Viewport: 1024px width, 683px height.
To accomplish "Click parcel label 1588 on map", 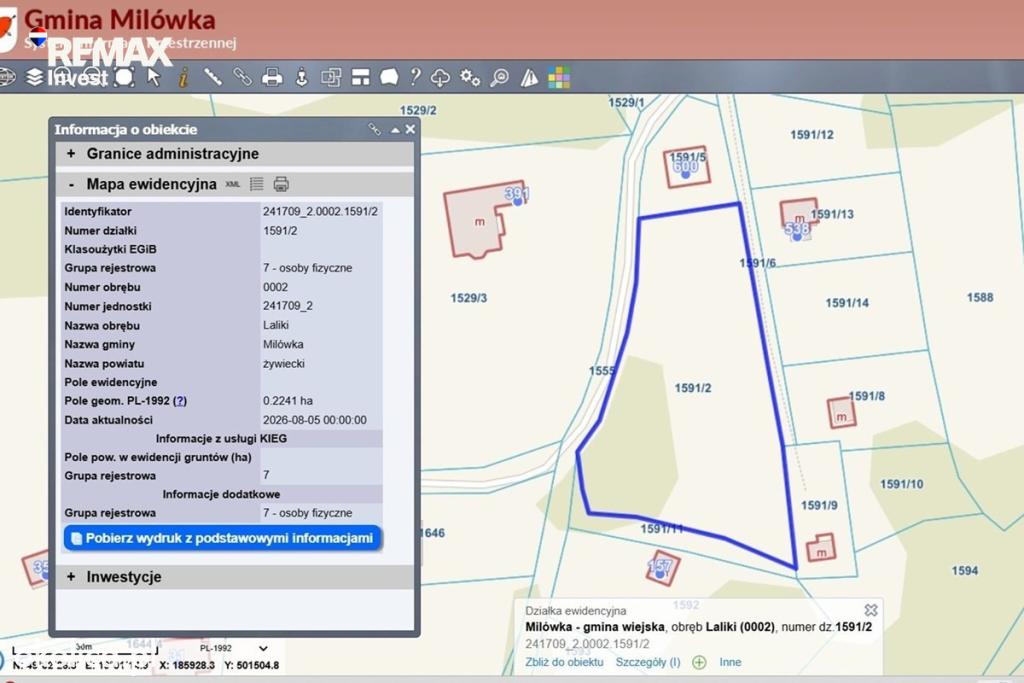I will point(980,297).
